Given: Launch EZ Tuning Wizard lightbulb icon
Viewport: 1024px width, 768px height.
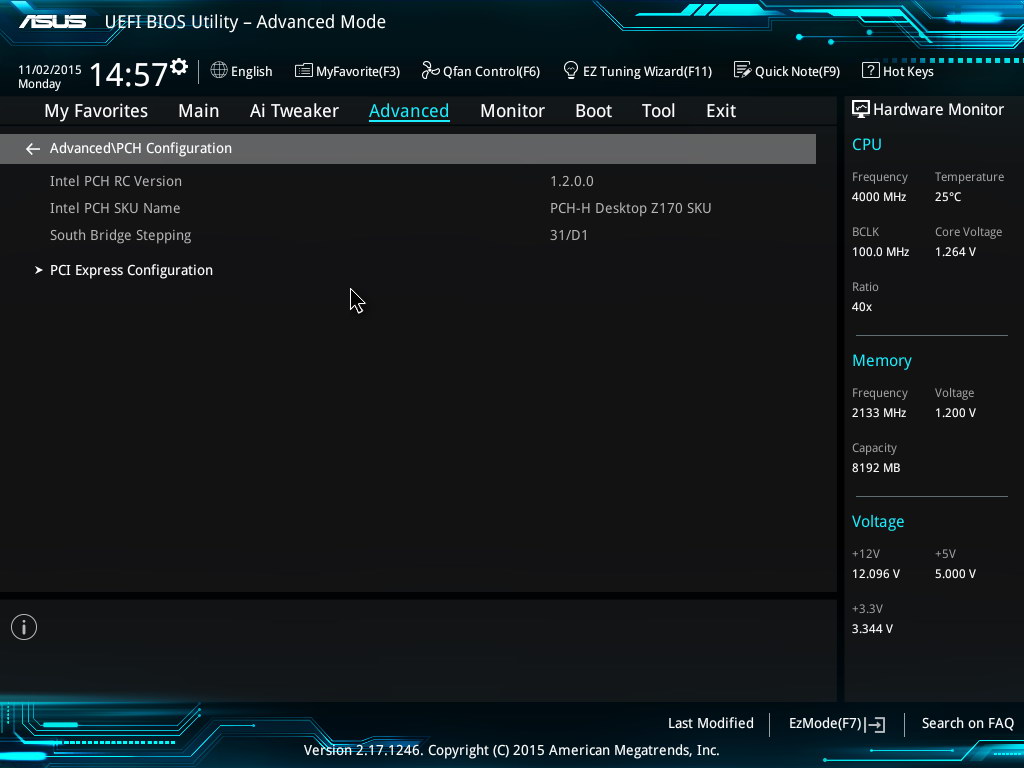Looking at the screenshot, I should coord(571,70).
